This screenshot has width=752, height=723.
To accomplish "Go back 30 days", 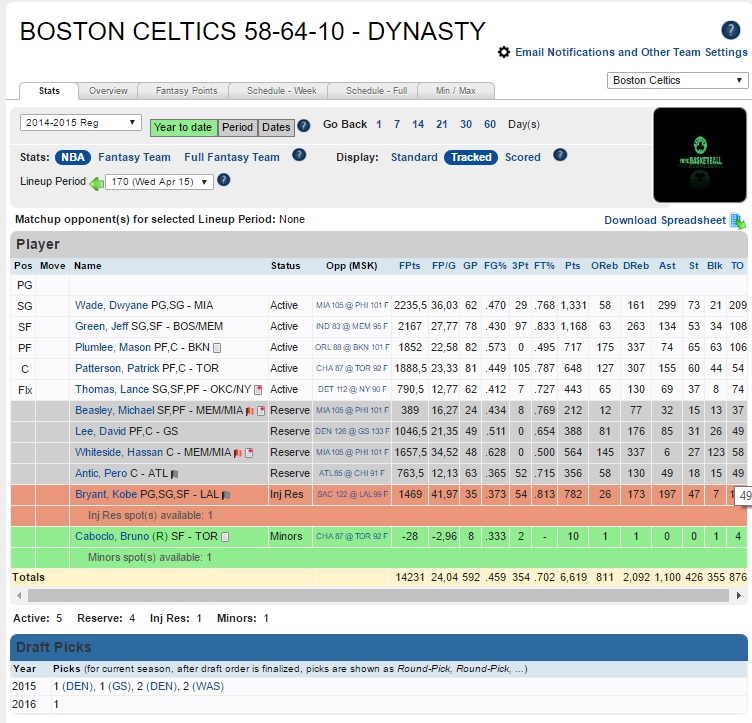I will tap(466, 125).
